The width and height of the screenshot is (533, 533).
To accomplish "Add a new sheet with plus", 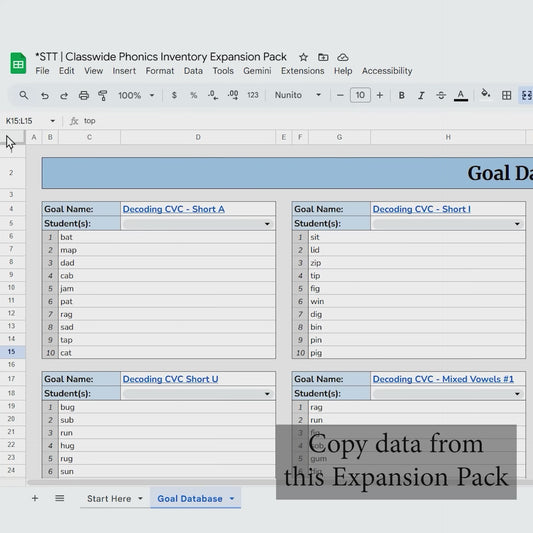I will [35, 498].
